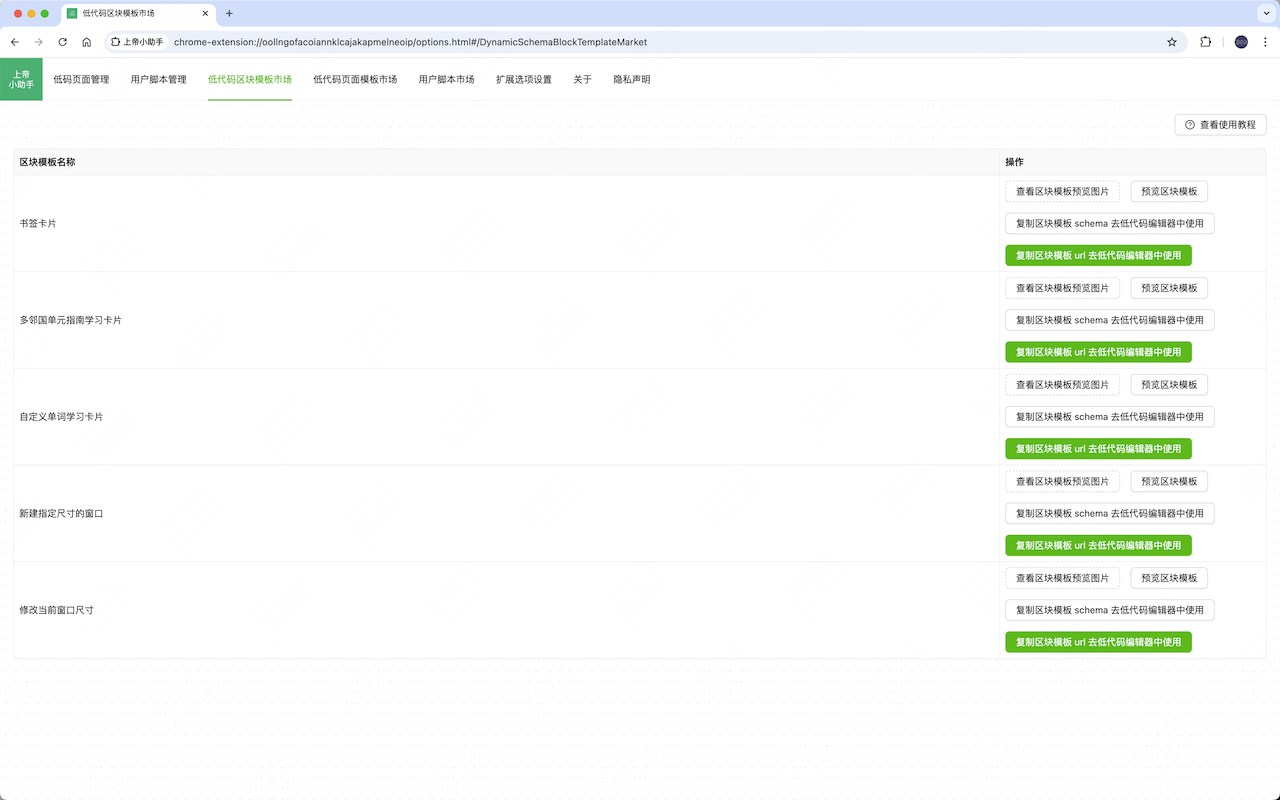1280x800 pixels.
Task: Copy schema for 书签卡片 template
Action: point(1110,223)
